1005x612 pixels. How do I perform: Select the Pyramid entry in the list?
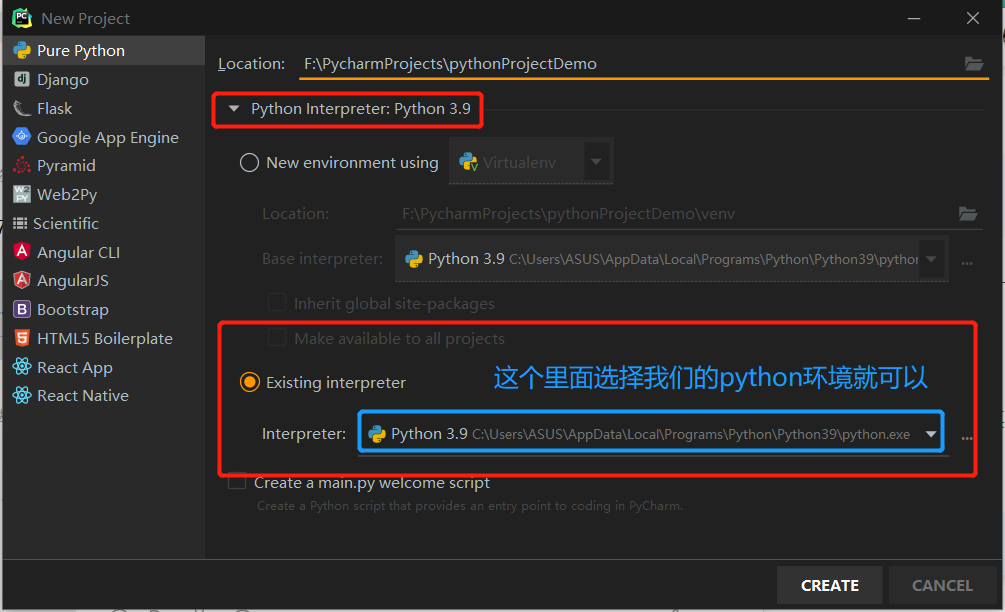tap(104, 165)
